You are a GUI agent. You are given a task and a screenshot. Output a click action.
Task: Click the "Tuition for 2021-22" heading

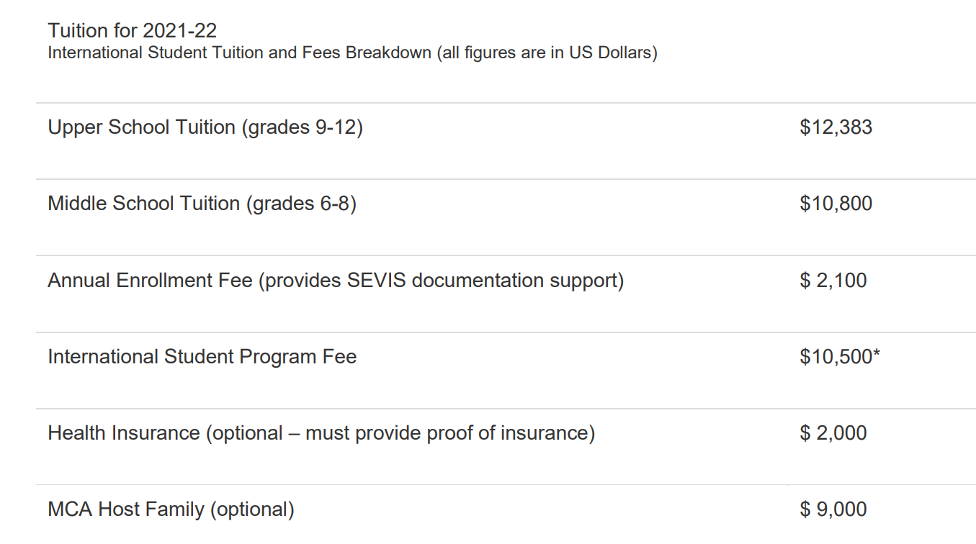tap(132, 30)
